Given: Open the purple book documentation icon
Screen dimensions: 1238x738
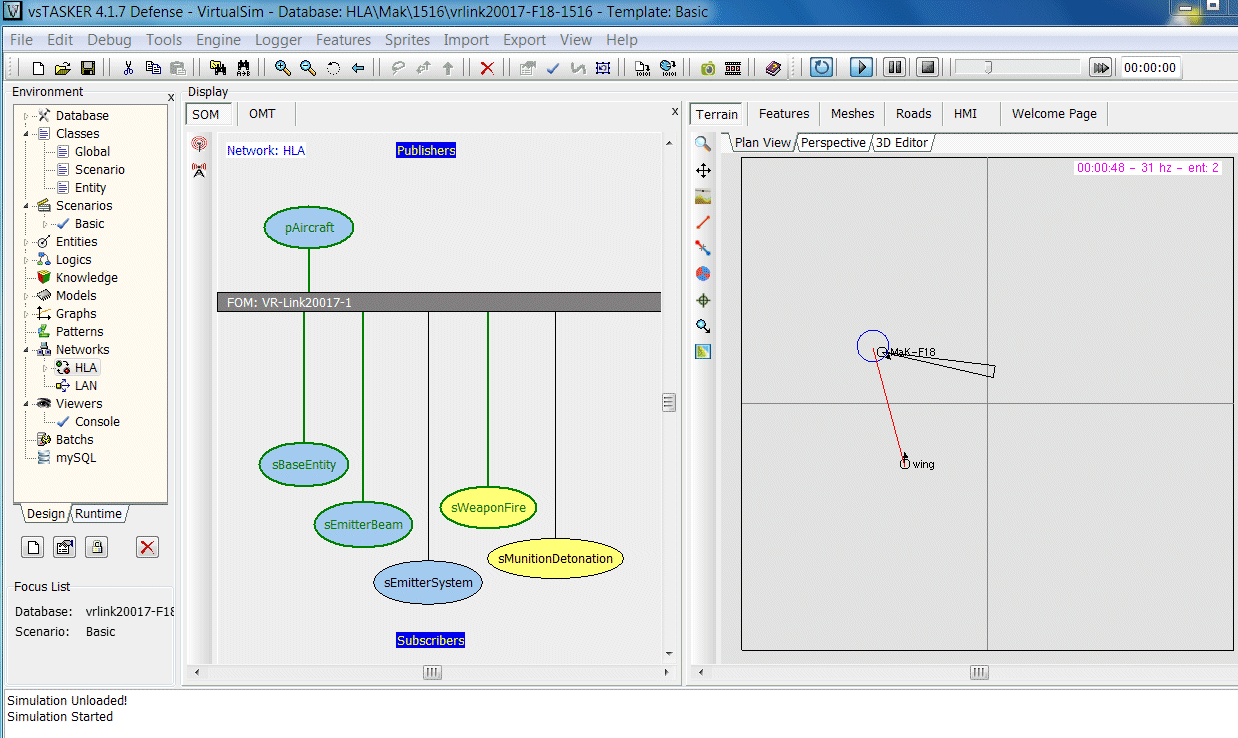Looking at the screenshot, I should coord(773,68).
